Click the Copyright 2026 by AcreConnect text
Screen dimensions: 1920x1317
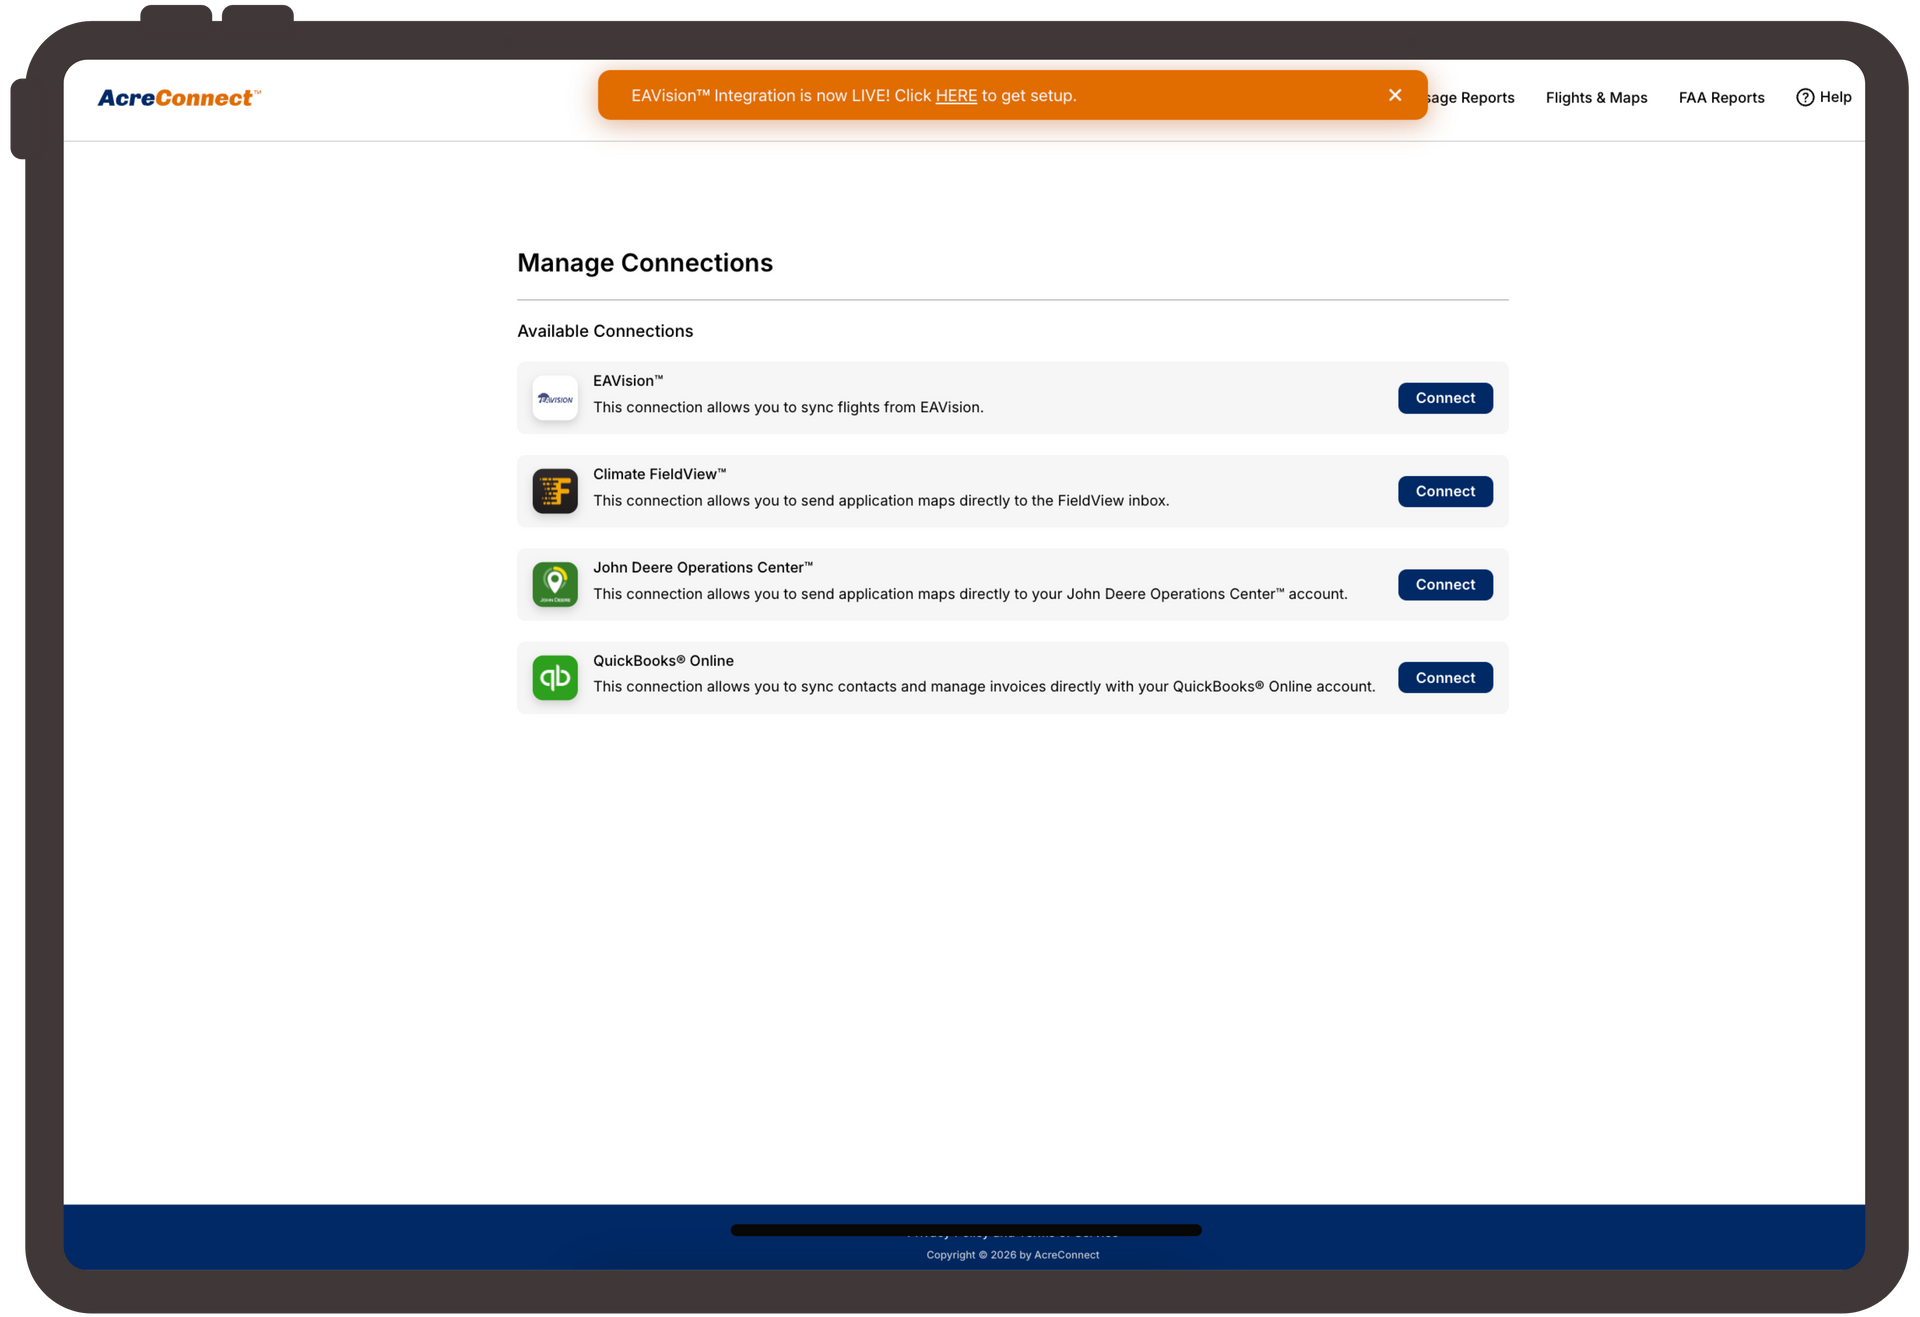(1012, 1255)
